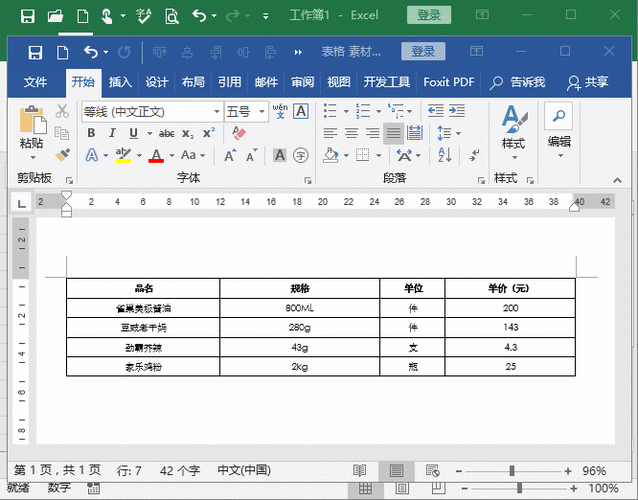
Task: Switch to the Foxit PDF tab
Action: tap(449, 82)
